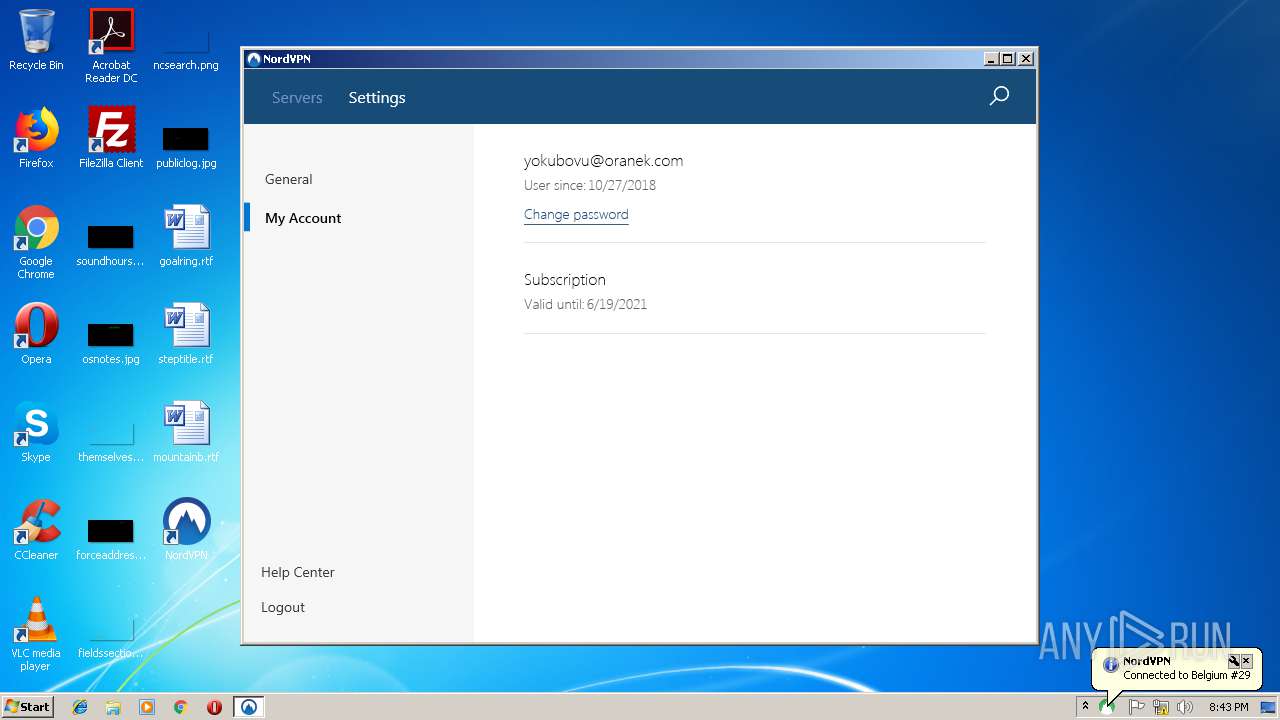
Task: Click 'User since: 10/27/2018' text
Action: (x=590, y=185)
